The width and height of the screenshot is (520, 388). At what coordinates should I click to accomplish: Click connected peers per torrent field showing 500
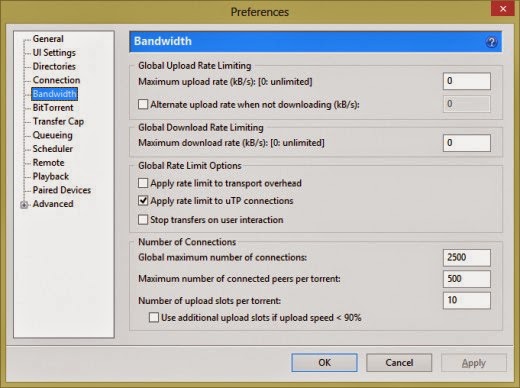coord(467,279)
